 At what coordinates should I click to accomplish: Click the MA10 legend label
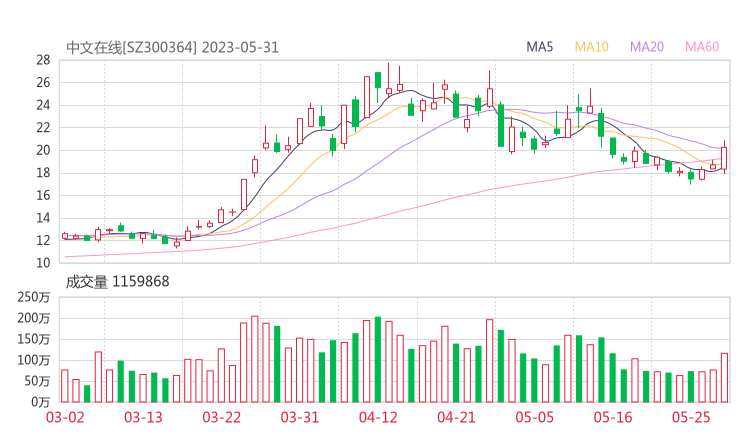pos(591,47)
